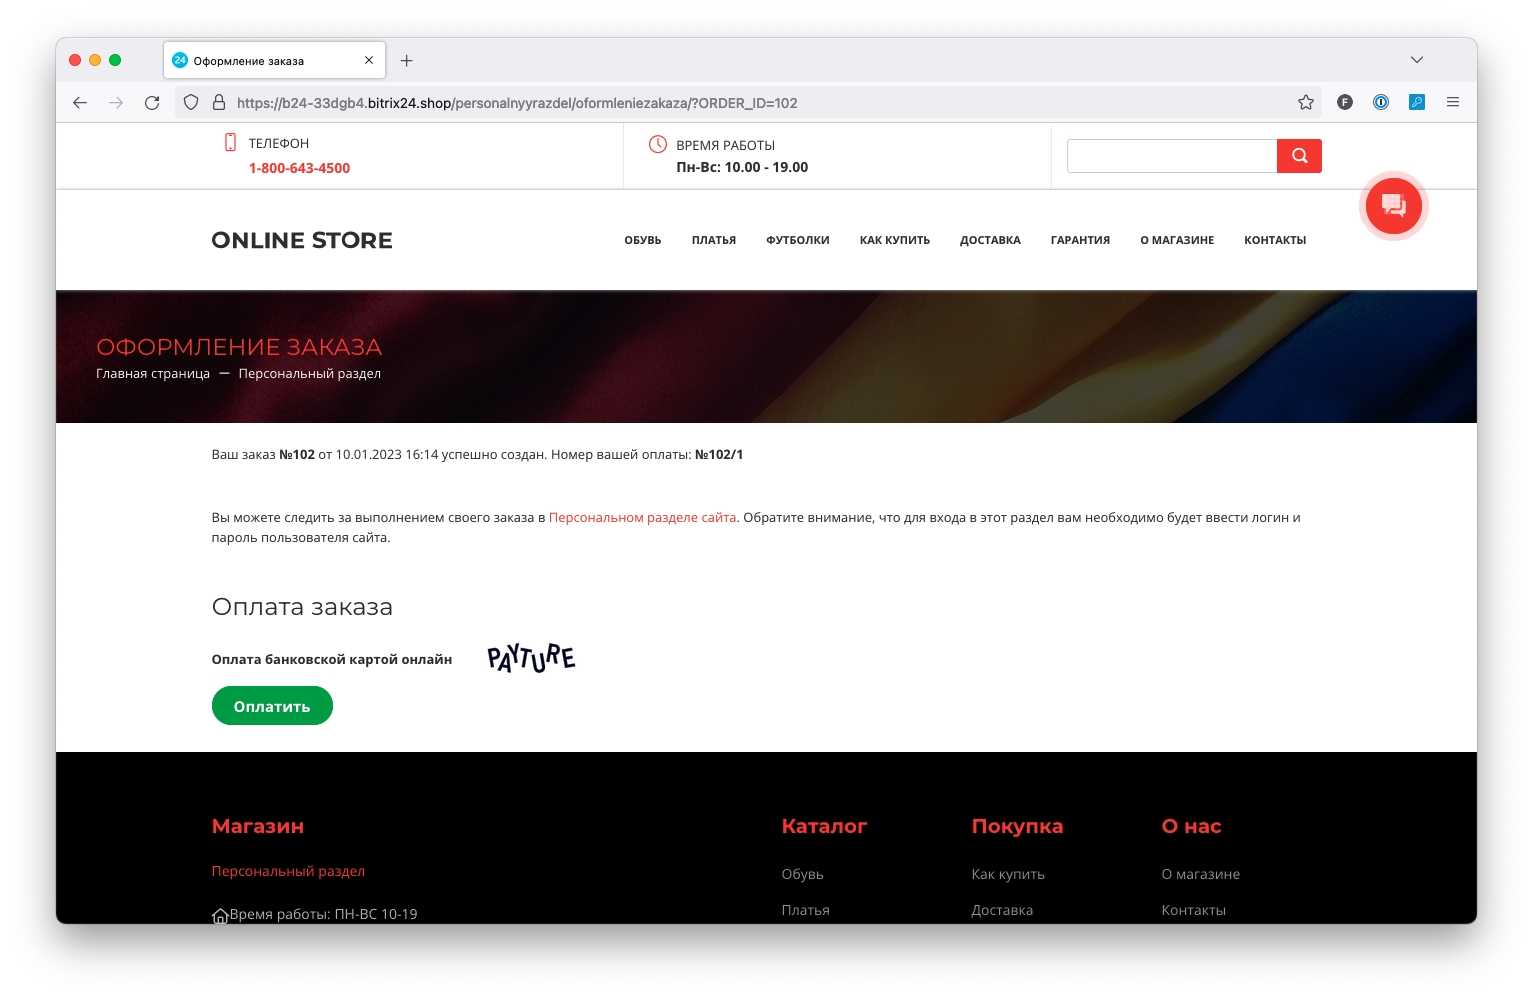The height and width of the screenshot is (998, 1533).
Task: Open the О МАГАЗИНЕ menu item
Action: pyautogui.click(x=1177, y=240)
